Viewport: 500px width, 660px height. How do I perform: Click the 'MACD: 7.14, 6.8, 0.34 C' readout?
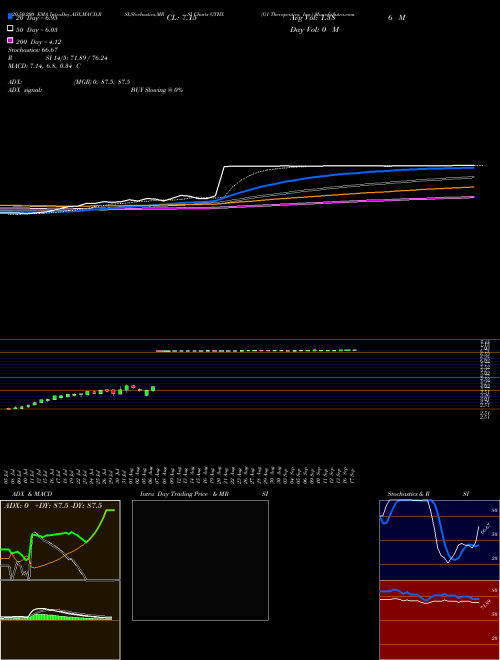point(45,66)
